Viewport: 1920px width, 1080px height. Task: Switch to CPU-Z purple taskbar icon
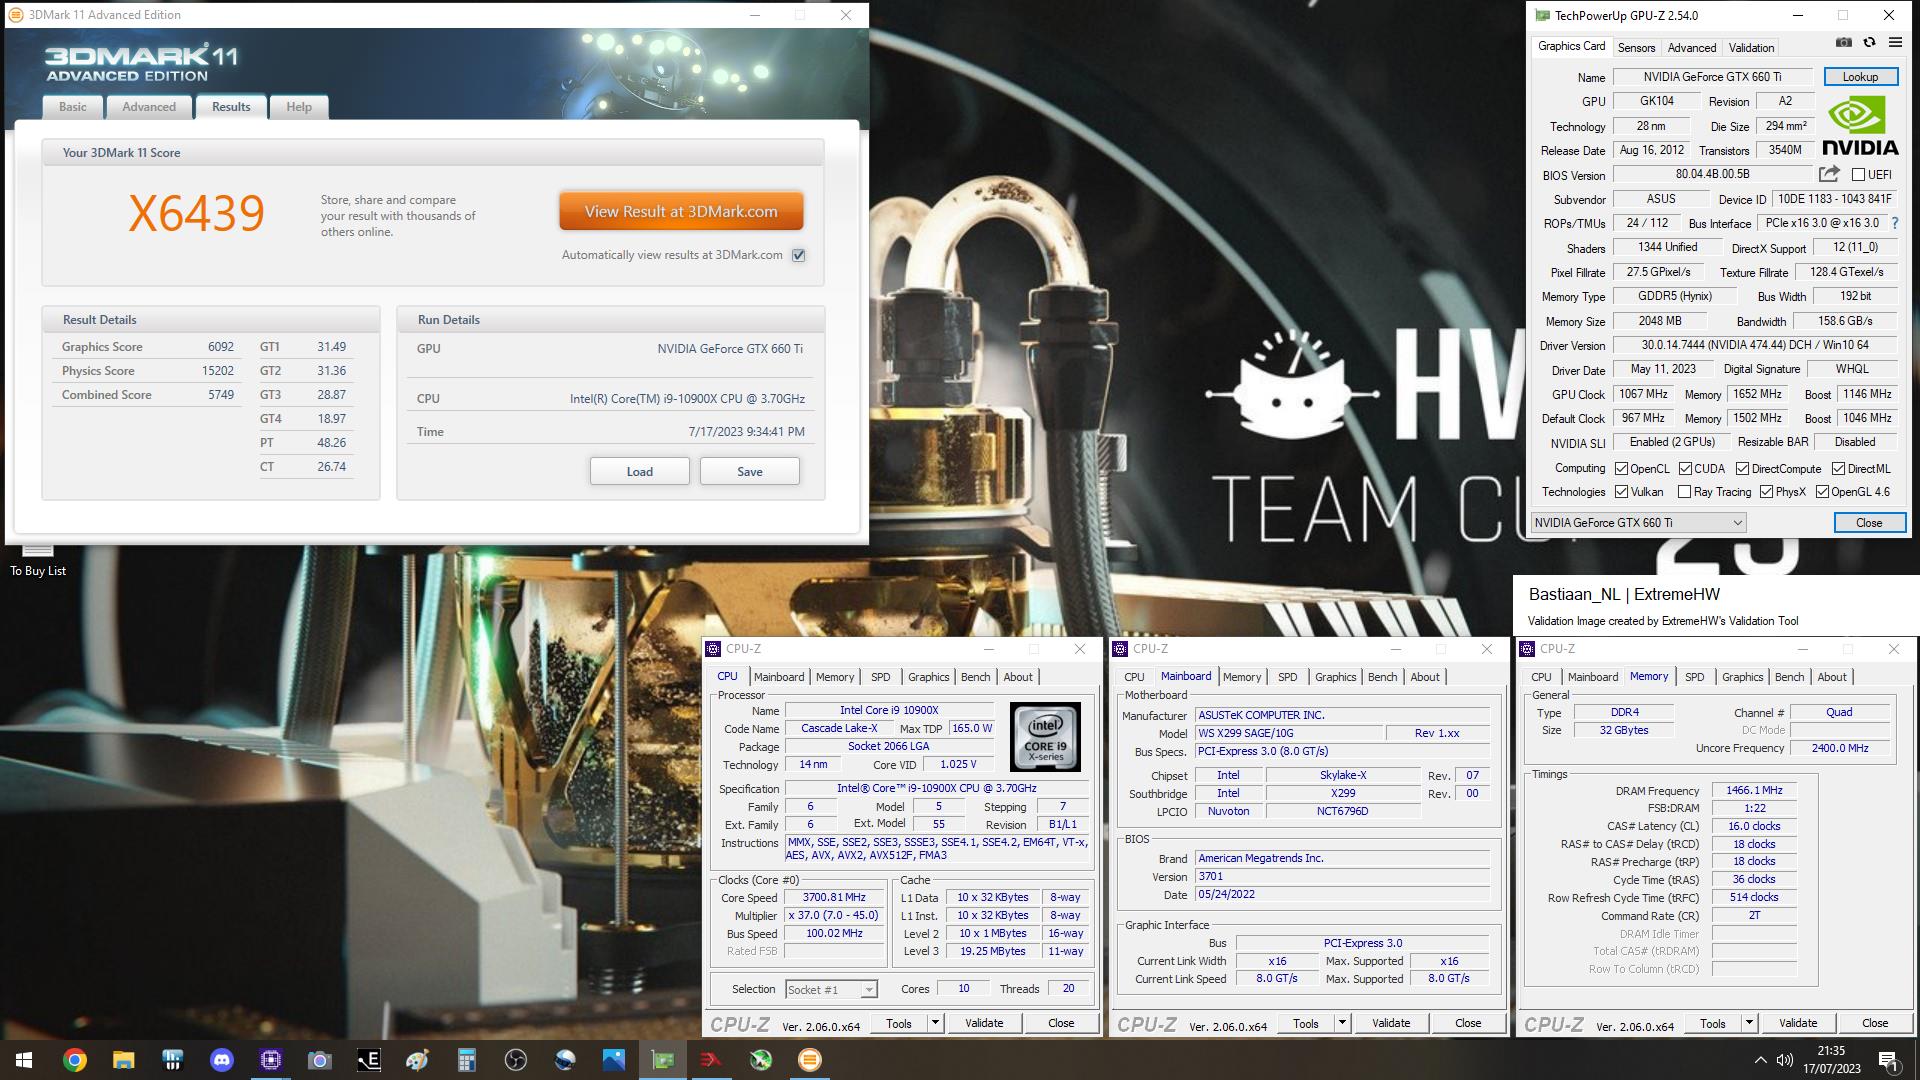tap(270, 1060)
